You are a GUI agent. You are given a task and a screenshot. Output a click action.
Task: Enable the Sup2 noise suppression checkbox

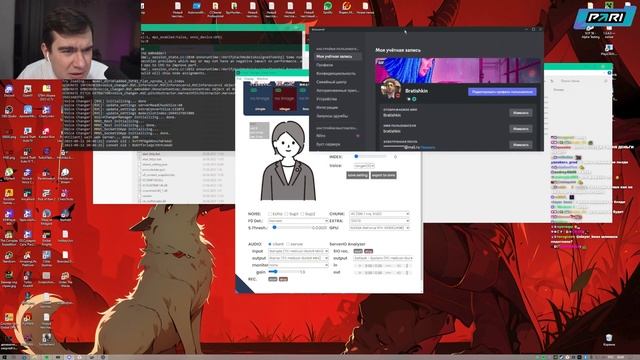302,214
